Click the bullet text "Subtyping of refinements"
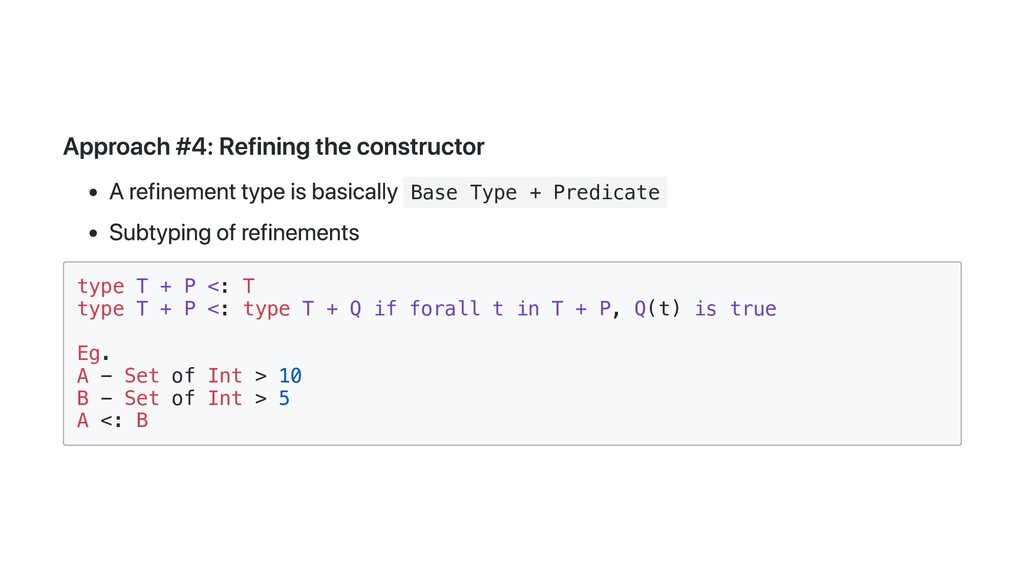This screenshot has height=576, width=1024. click(234, 233)
